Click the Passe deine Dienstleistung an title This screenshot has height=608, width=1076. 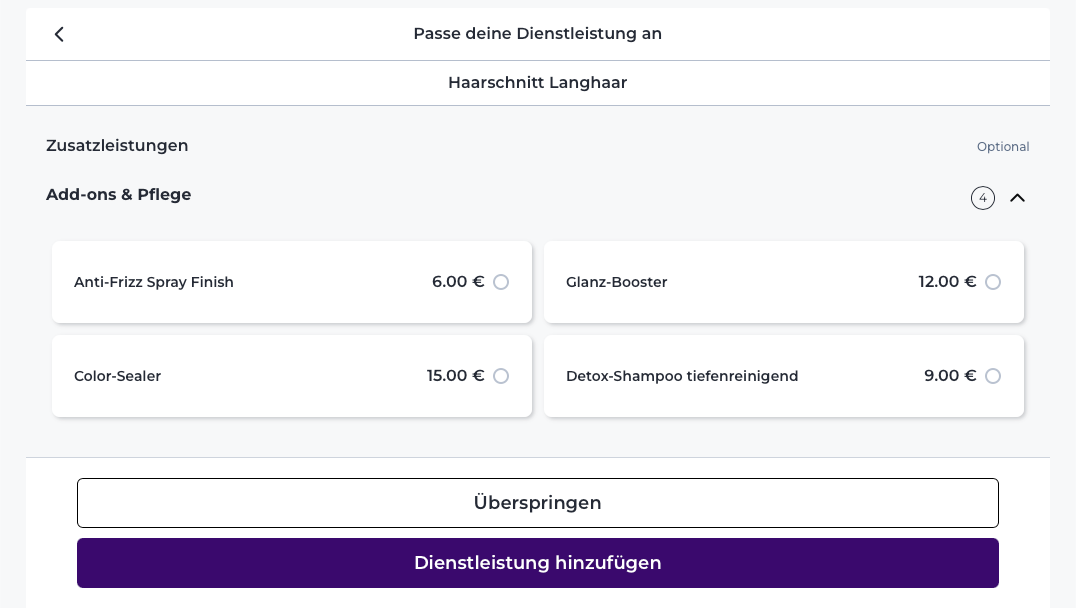click(538, 33)
